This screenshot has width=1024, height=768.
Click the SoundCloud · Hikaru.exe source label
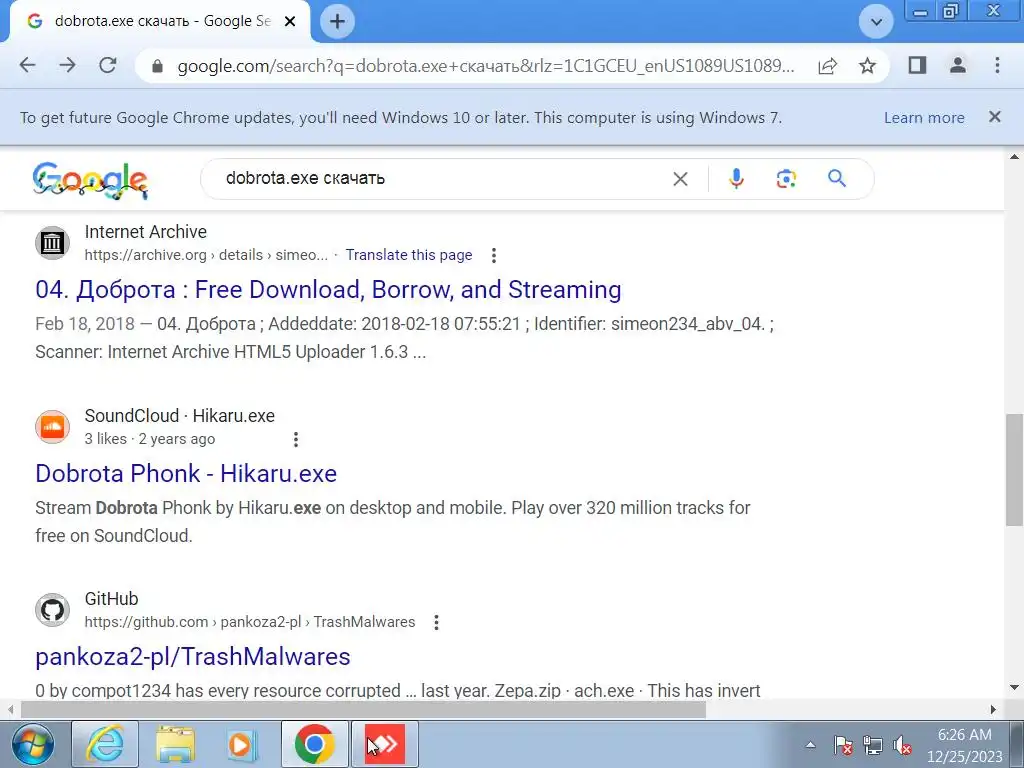(180, 415)
